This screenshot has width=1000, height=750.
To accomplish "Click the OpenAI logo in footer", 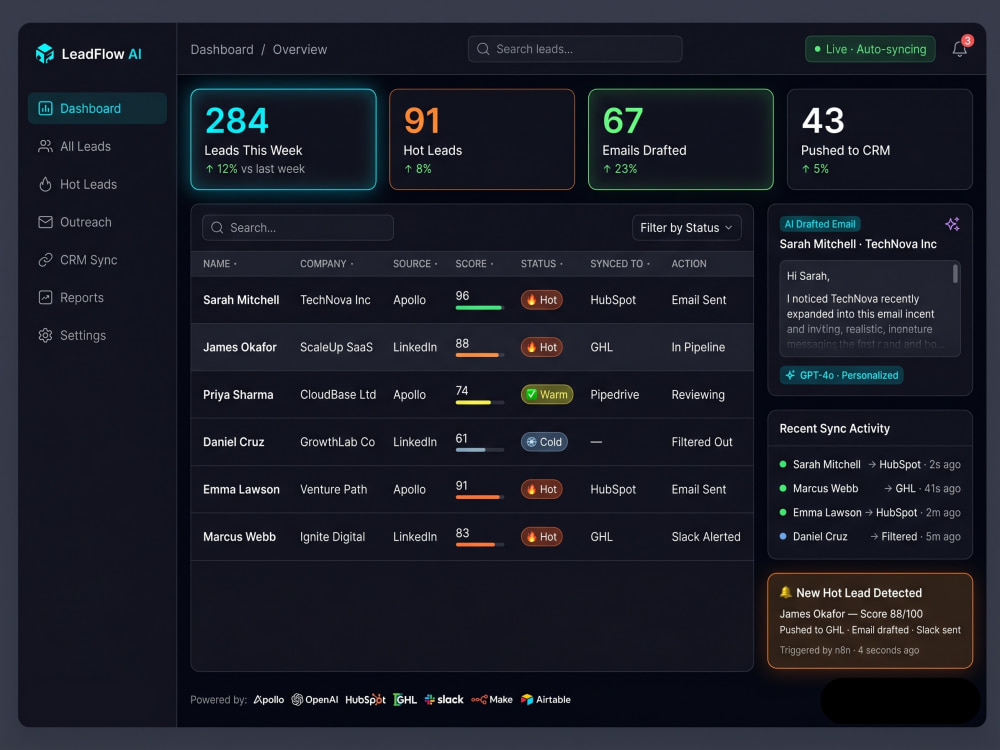I will click(x=314, y=700).
